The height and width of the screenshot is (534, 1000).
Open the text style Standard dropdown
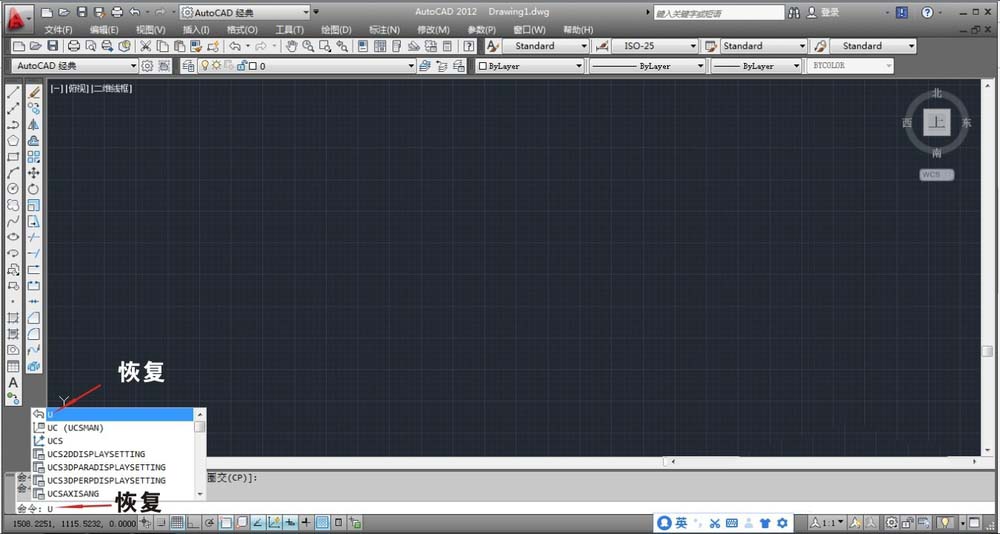545,46
